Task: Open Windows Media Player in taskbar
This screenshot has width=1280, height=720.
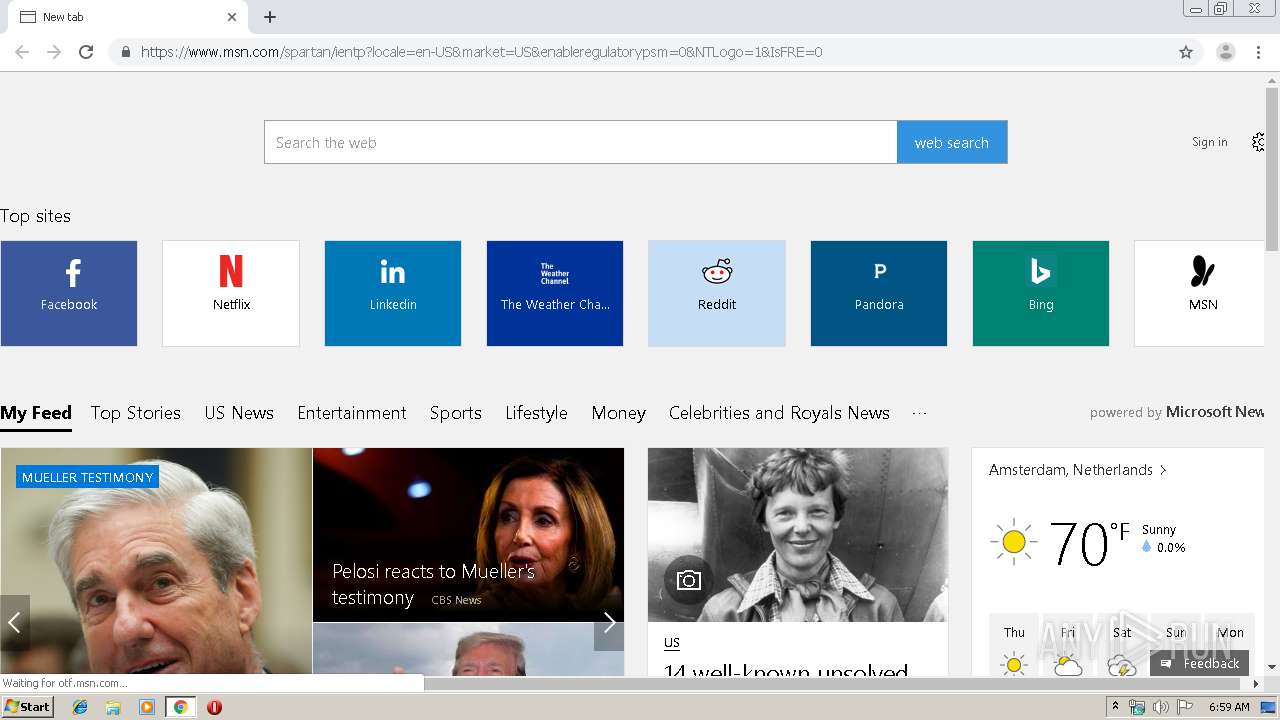Action: (x=147, y=707)
